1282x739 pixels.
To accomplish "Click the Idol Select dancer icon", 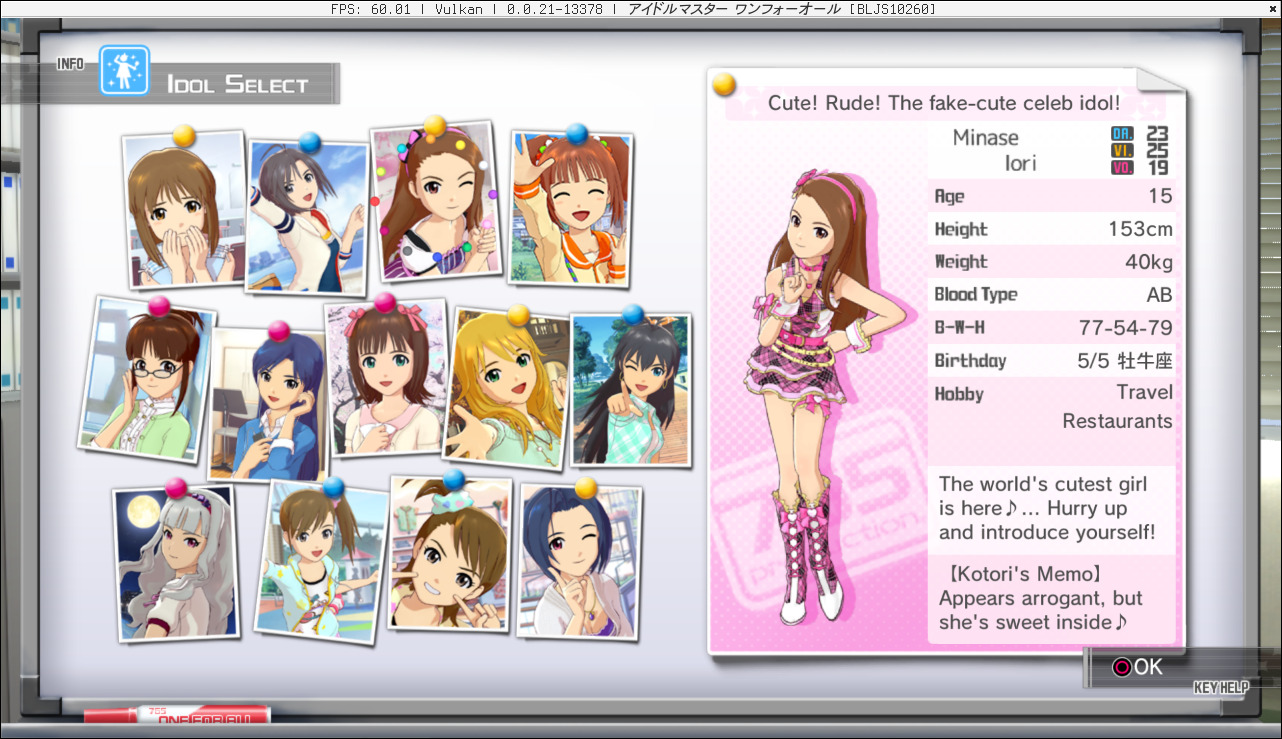I will (124, 70).
